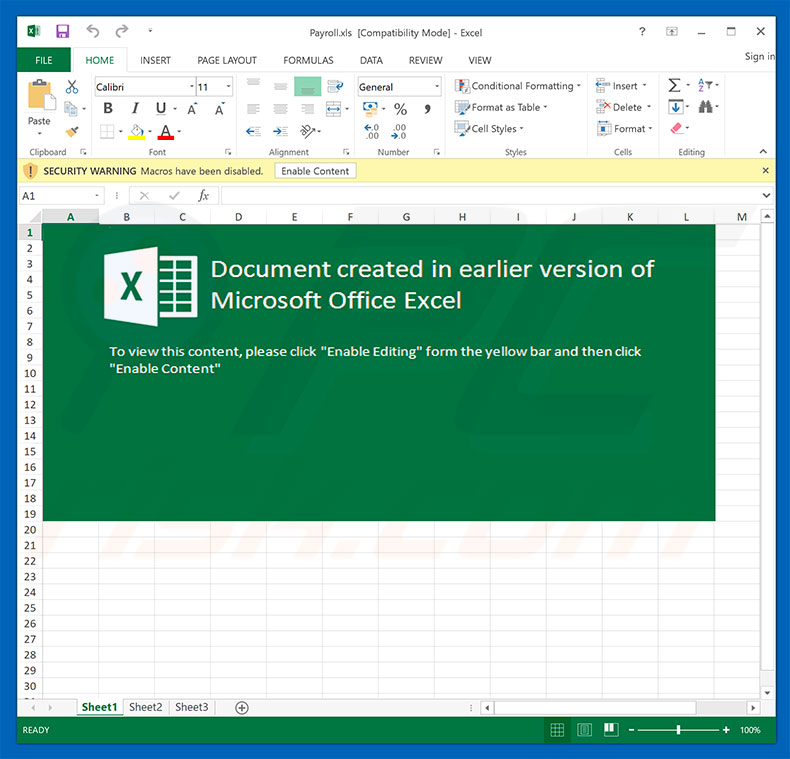790x759 pixels.
Task: Toggle Wrap Text
Action: [335, 86]
